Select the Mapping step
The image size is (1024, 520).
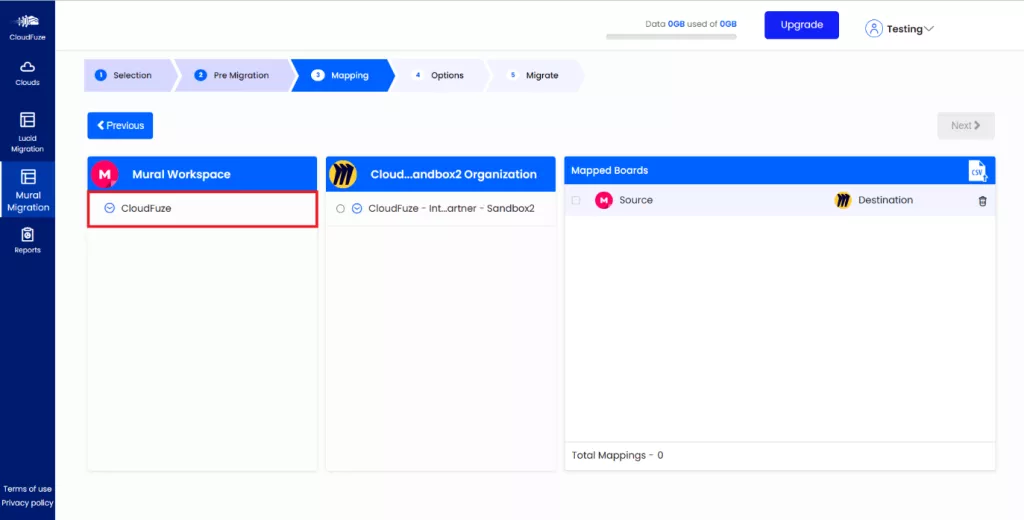click(x=342, y=75)
